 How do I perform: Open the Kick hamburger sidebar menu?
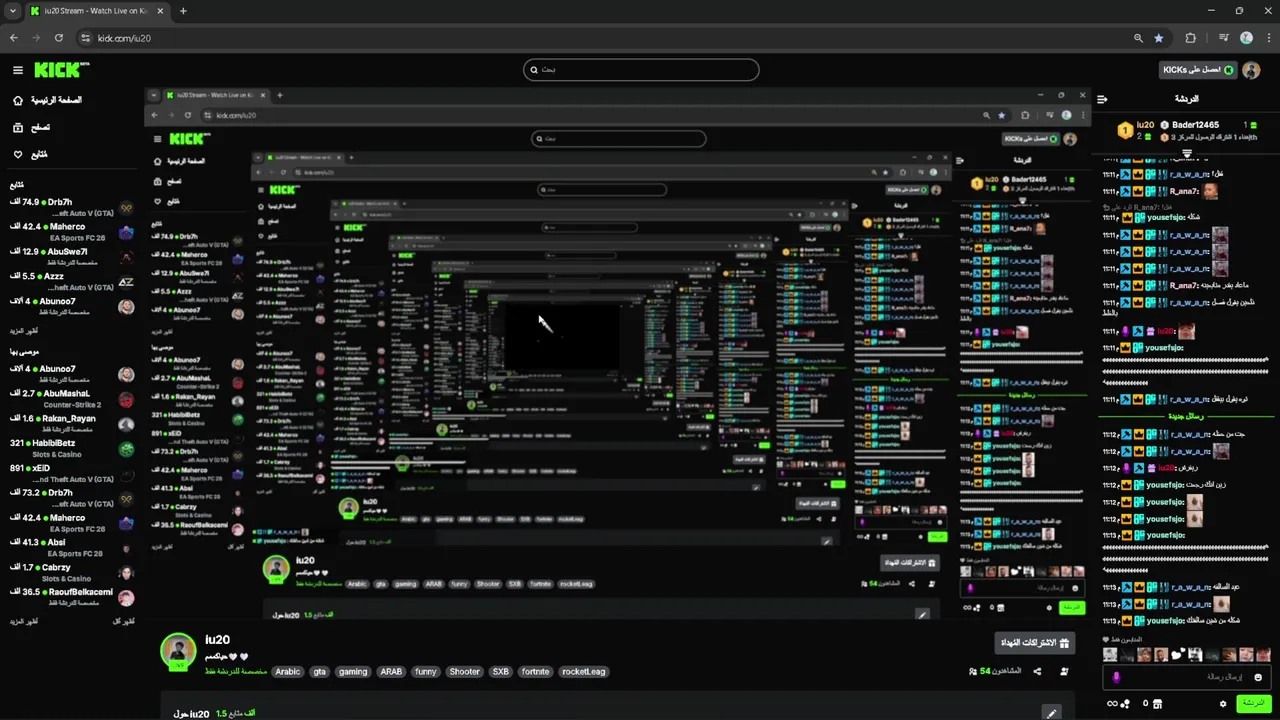[17, 70]
